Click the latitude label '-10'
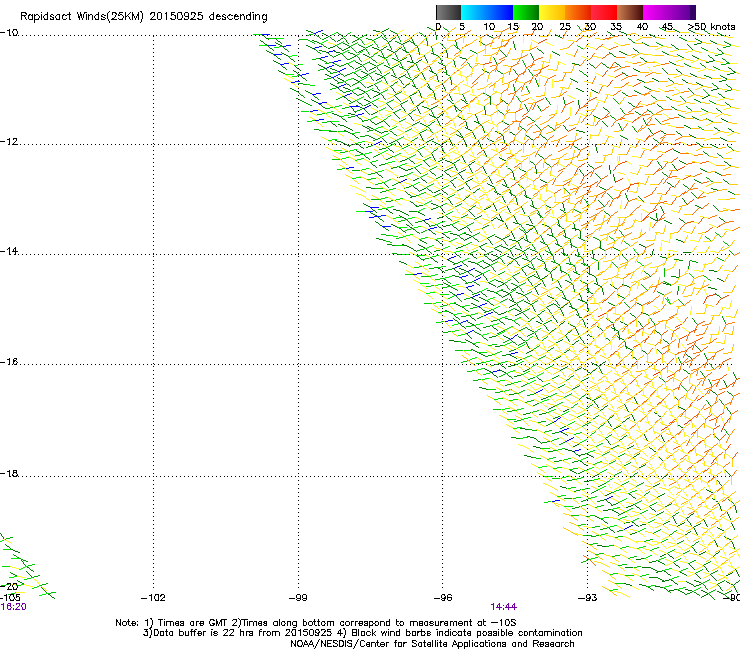Image resolution: width=740 pixels, height=650 pixels. point(9,33)
